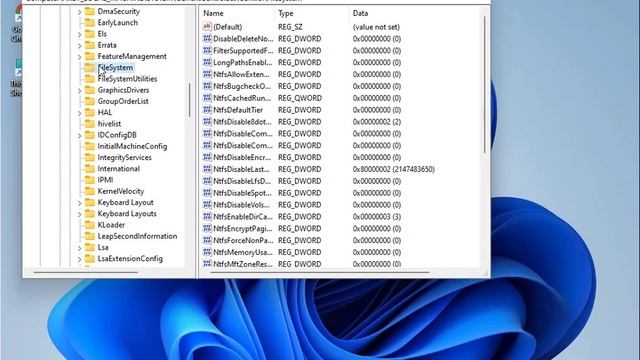The image size is (640, 360).
Task: Select the IntegrityServices key
Action: (x=124, y=158)
